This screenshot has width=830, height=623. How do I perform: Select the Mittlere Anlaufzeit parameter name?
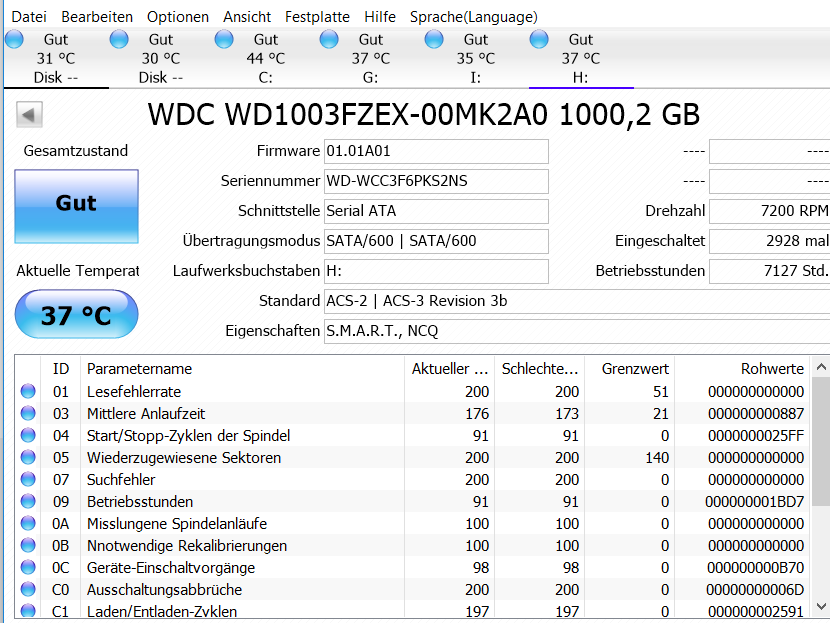click(146, 414)
